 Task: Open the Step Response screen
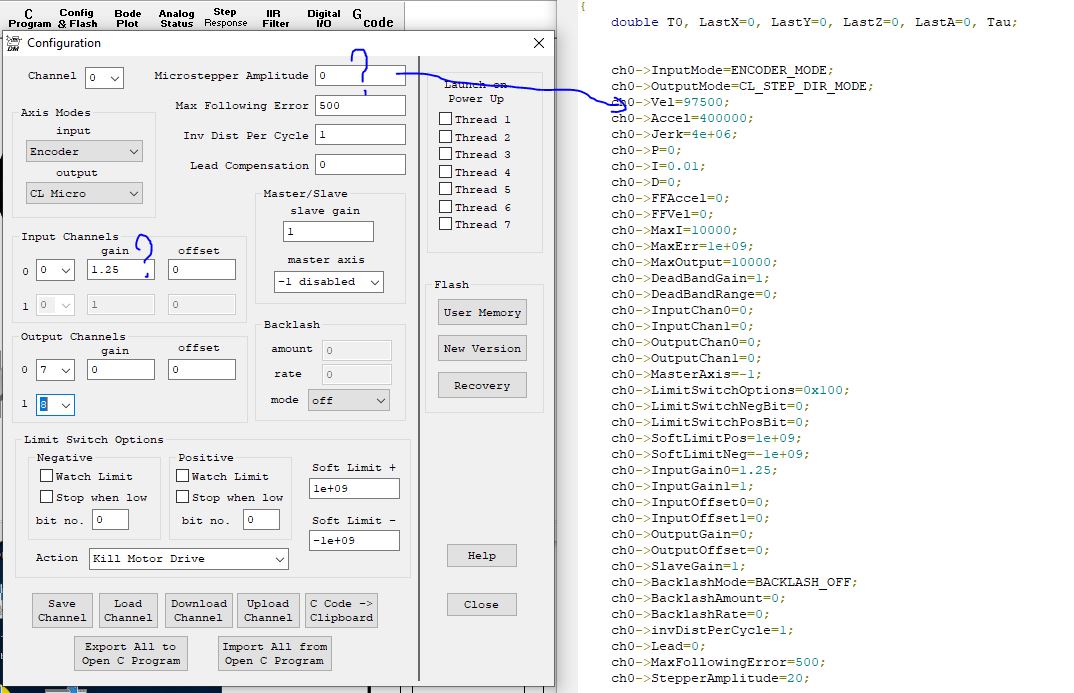tap(225, 17)
